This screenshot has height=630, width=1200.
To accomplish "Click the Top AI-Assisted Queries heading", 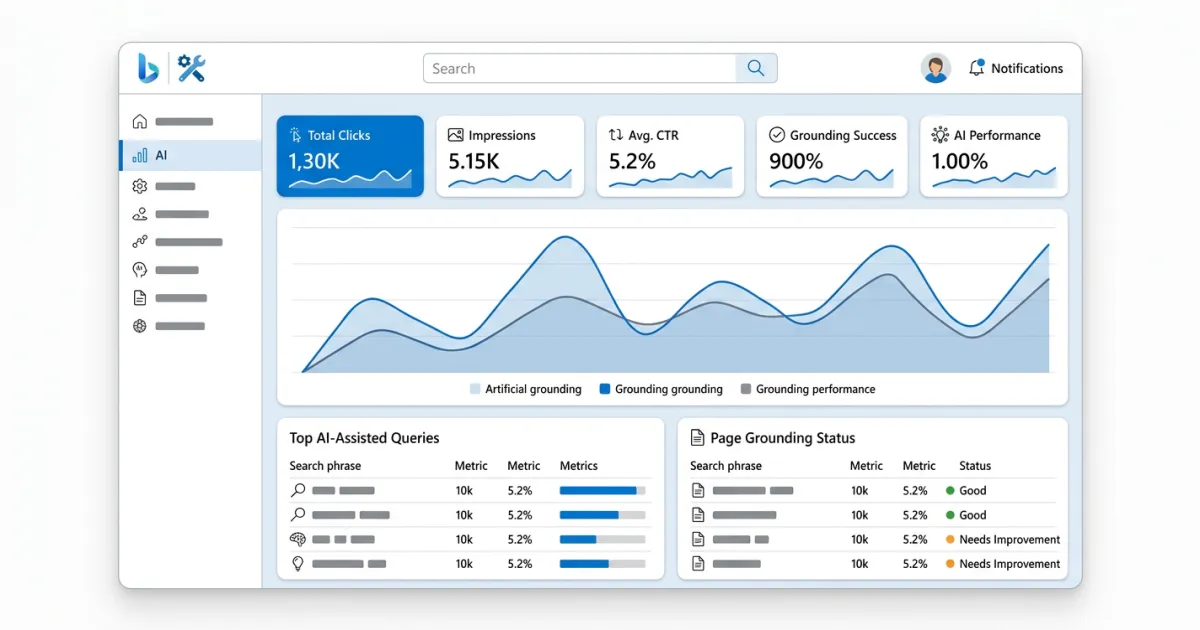I will pos(364,438).
